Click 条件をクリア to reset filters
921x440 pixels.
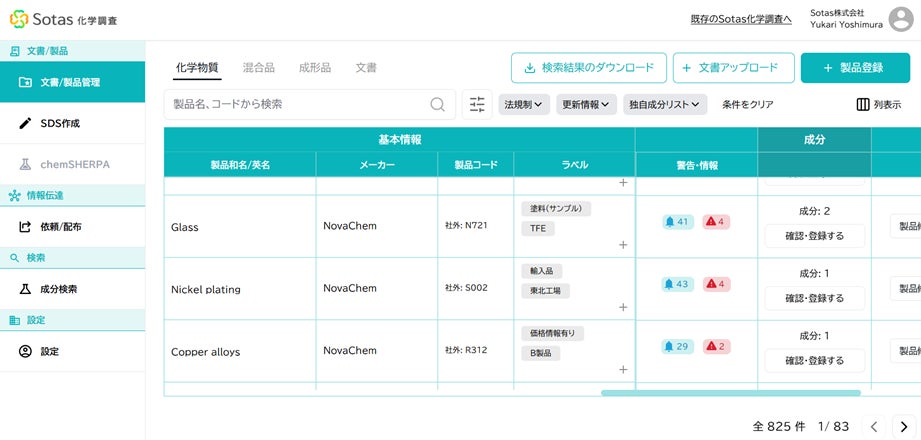(748, 105)
